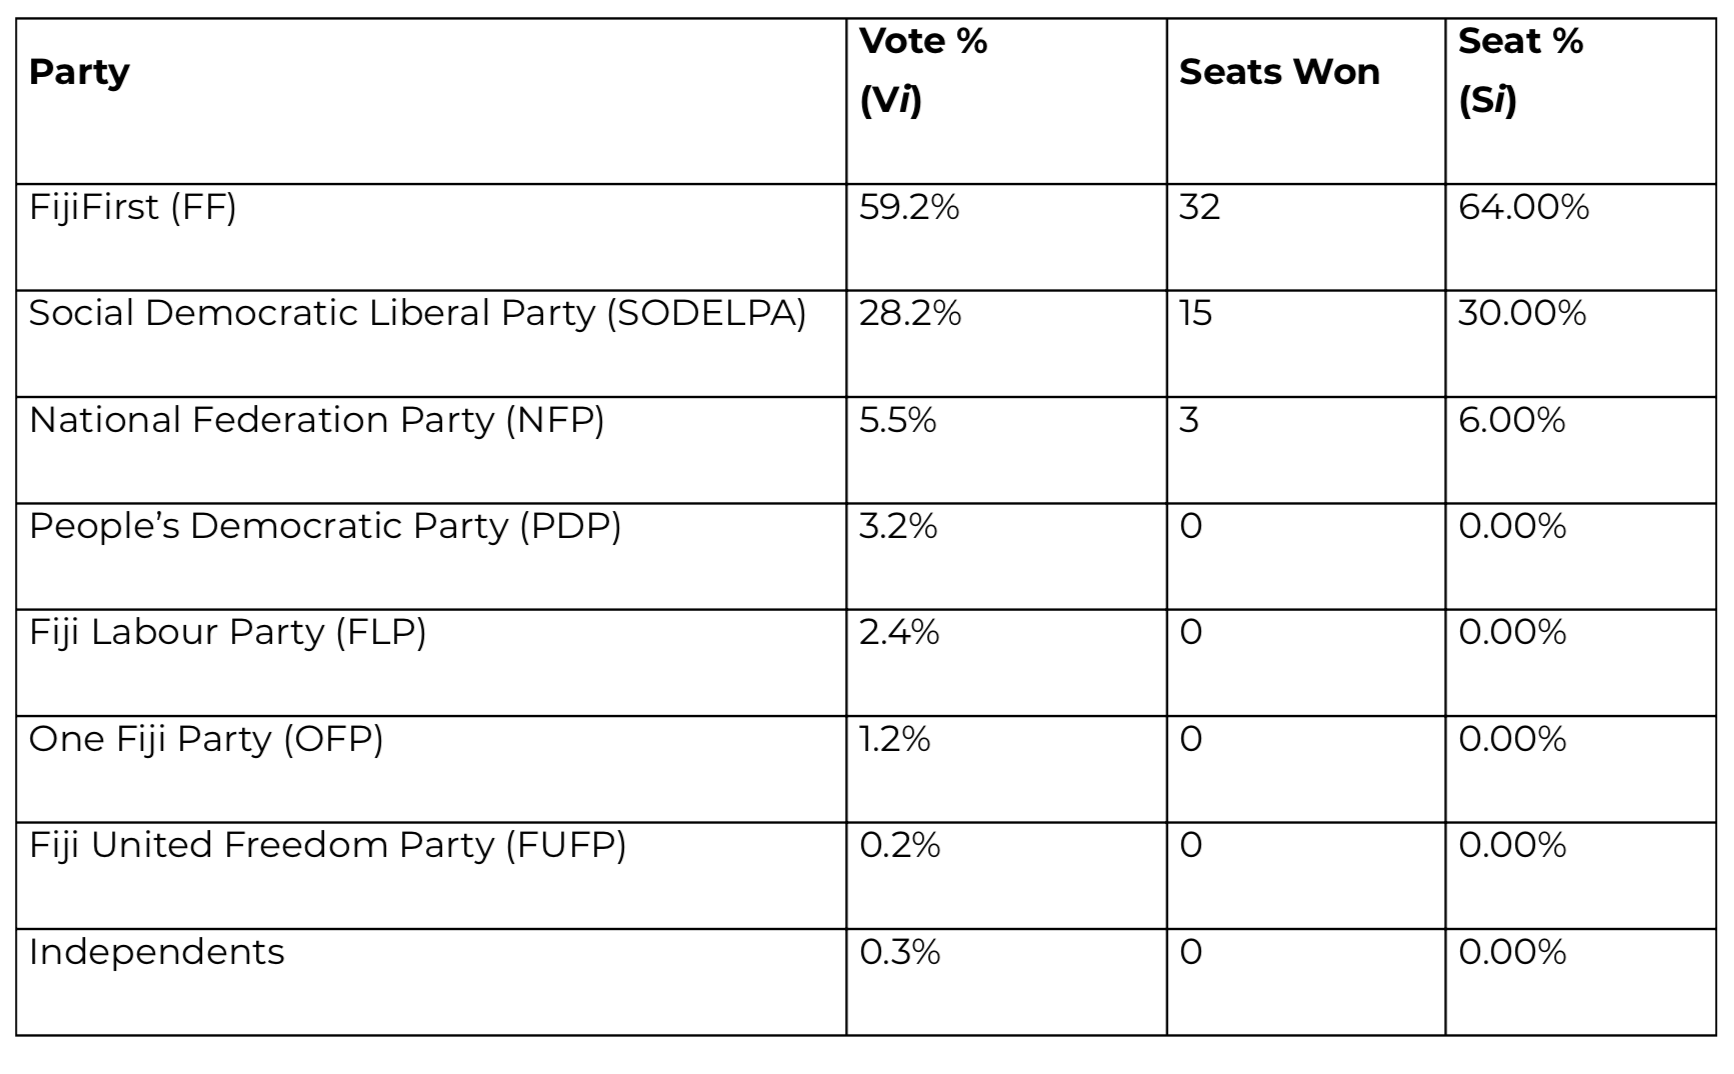
Task: Select the 6.00% seat share cell
Action: 1512,420
